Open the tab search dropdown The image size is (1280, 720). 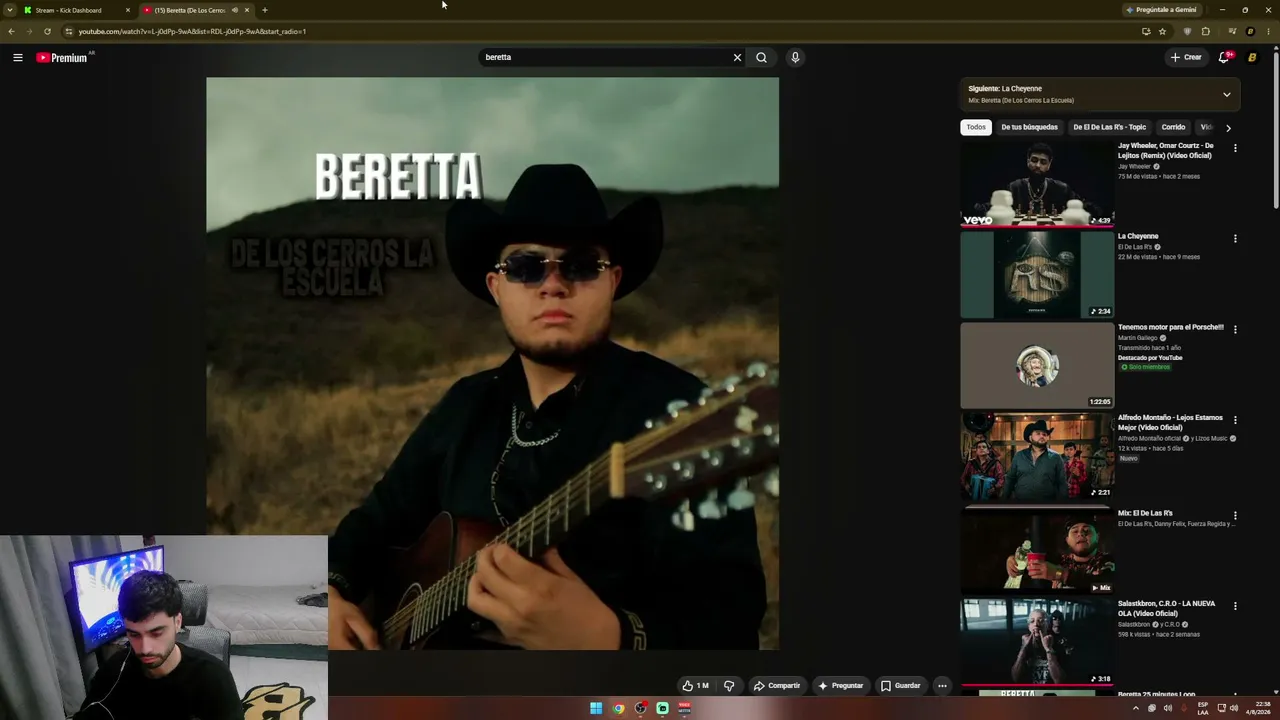coord(10,10)
